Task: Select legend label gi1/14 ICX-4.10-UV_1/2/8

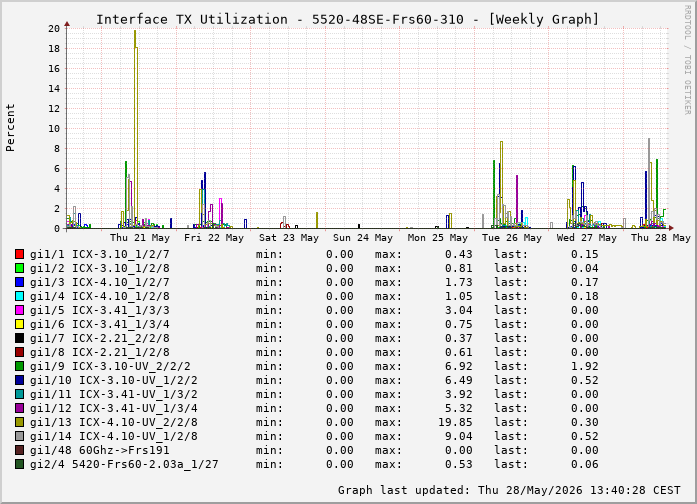Action: [x=114, y=436]
